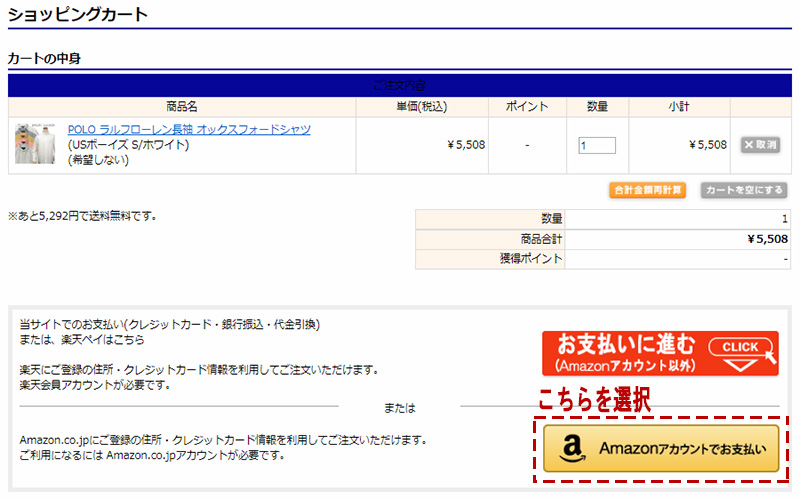Click the (希望しない) option text

pos(98,160)
